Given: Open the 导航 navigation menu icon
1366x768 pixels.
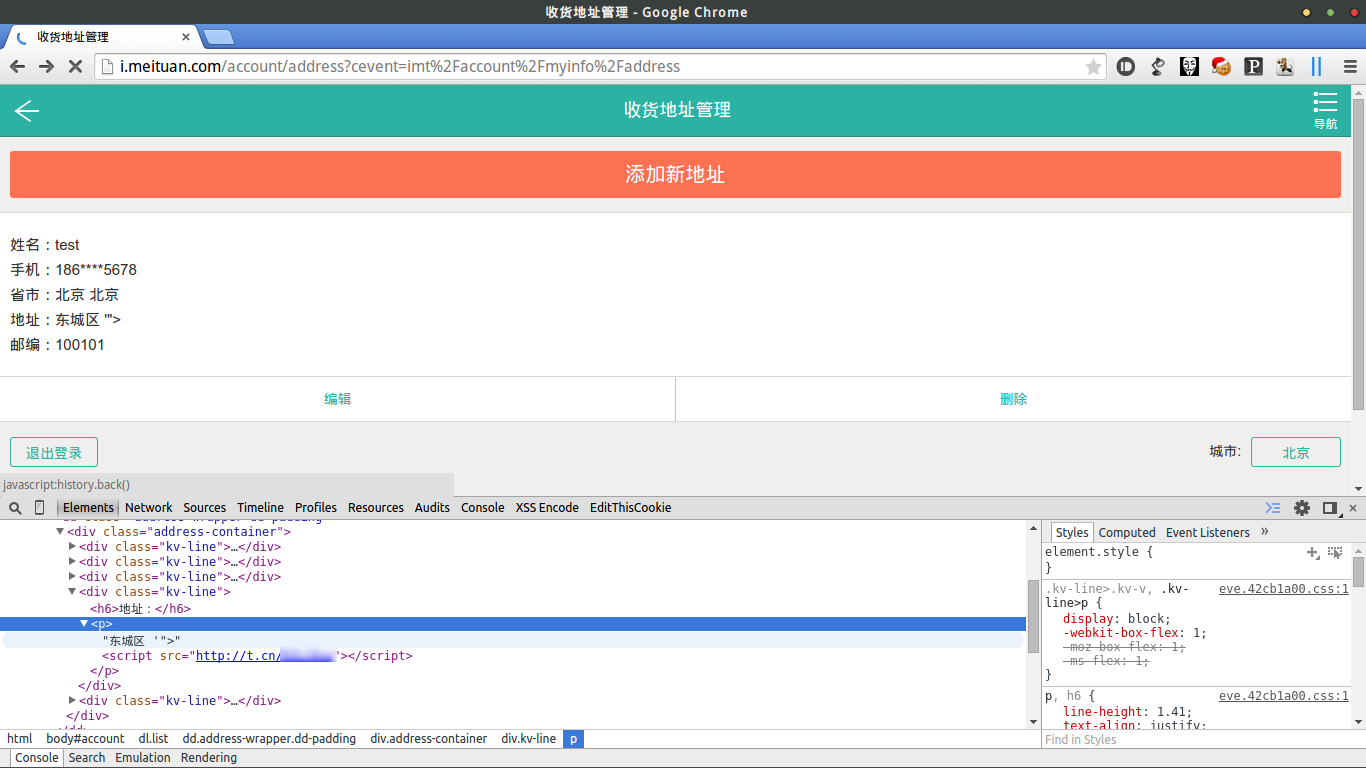Looking at the screenshot, I should click(x=1325, y=110).
